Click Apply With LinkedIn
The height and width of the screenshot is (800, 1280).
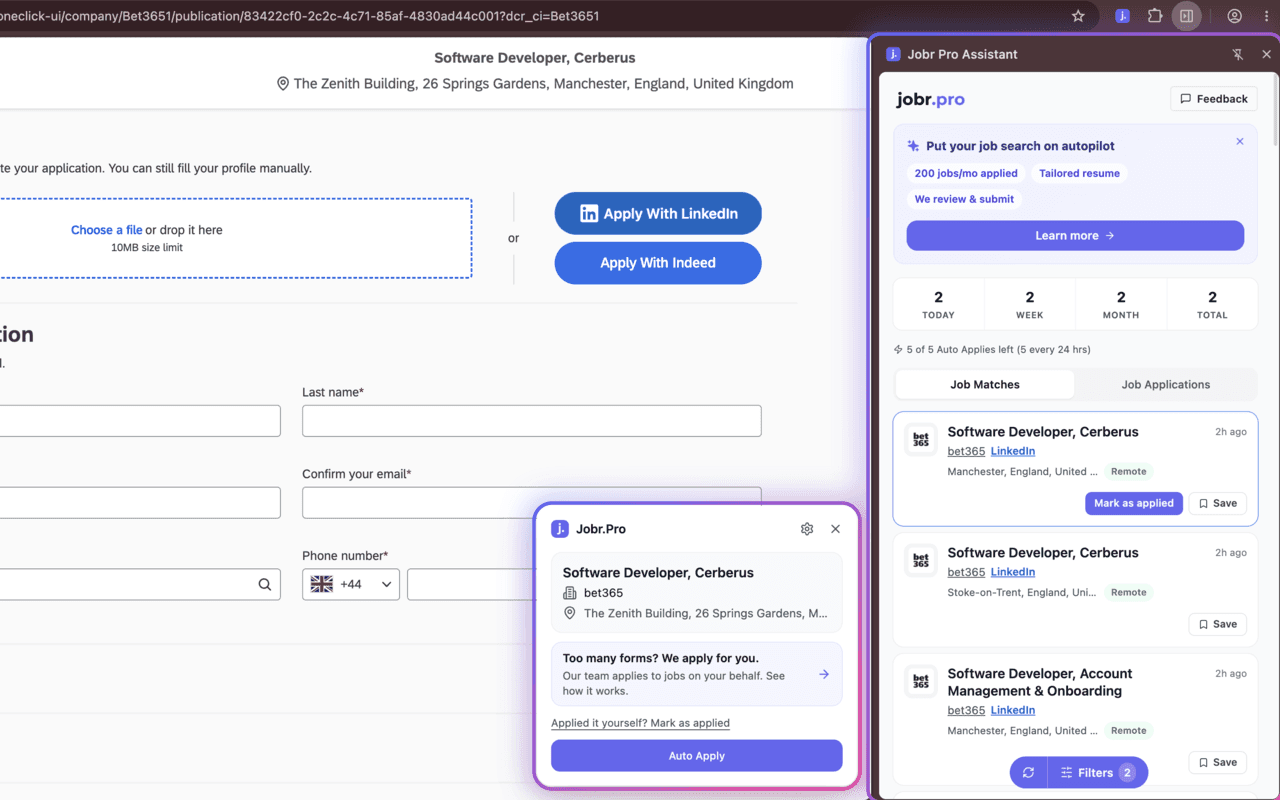(658, 214)
